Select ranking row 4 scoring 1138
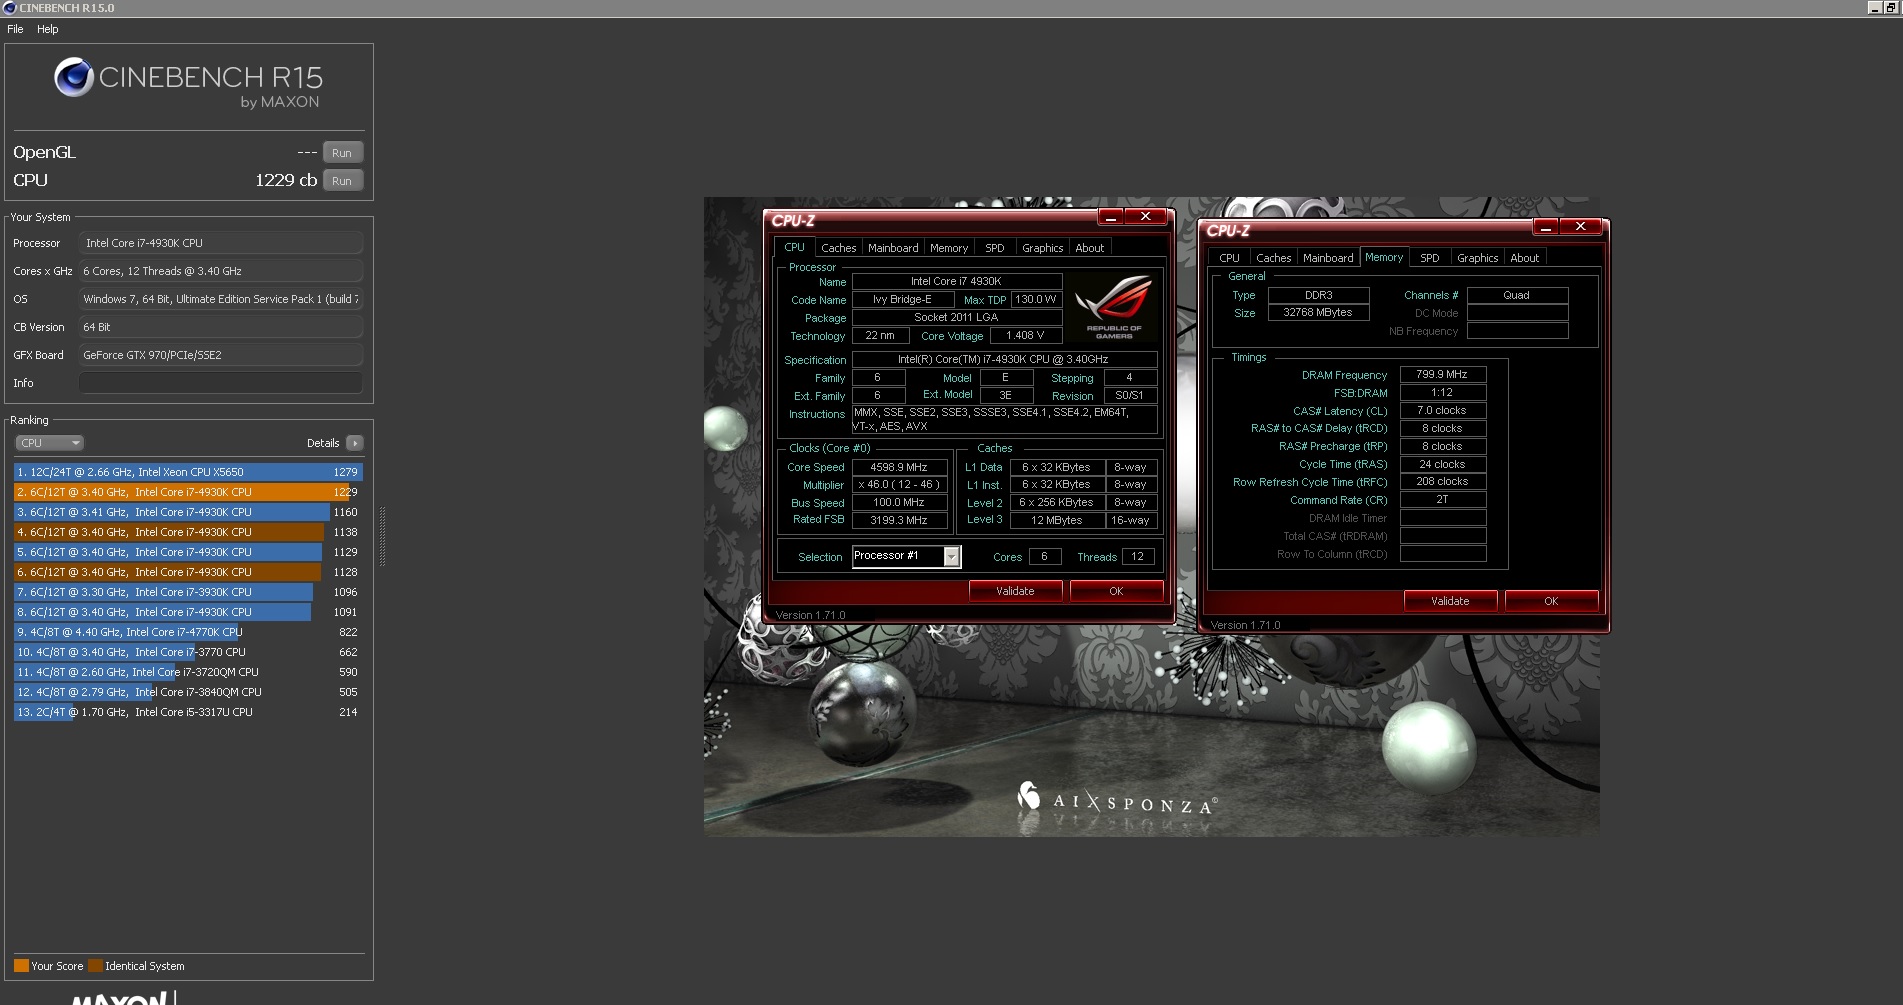1903x1005 pixels. (188, 532)
